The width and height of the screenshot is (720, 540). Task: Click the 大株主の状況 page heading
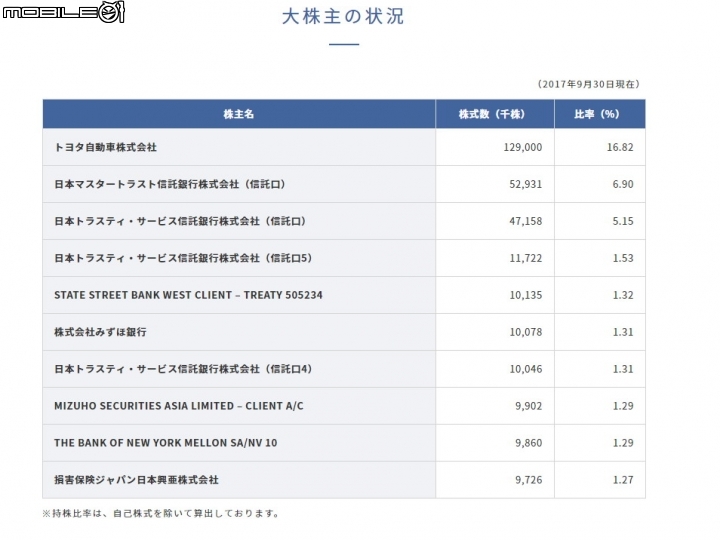(343, 17)
